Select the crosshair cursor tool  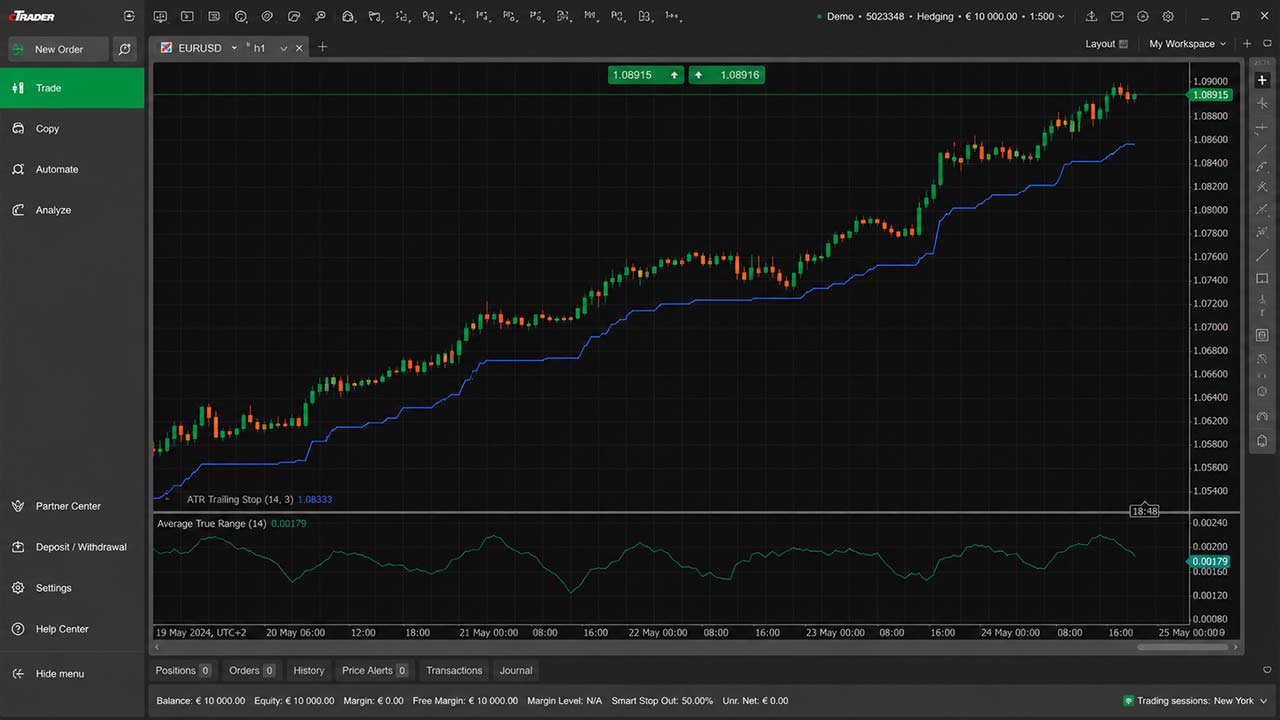coord(1262,80)
